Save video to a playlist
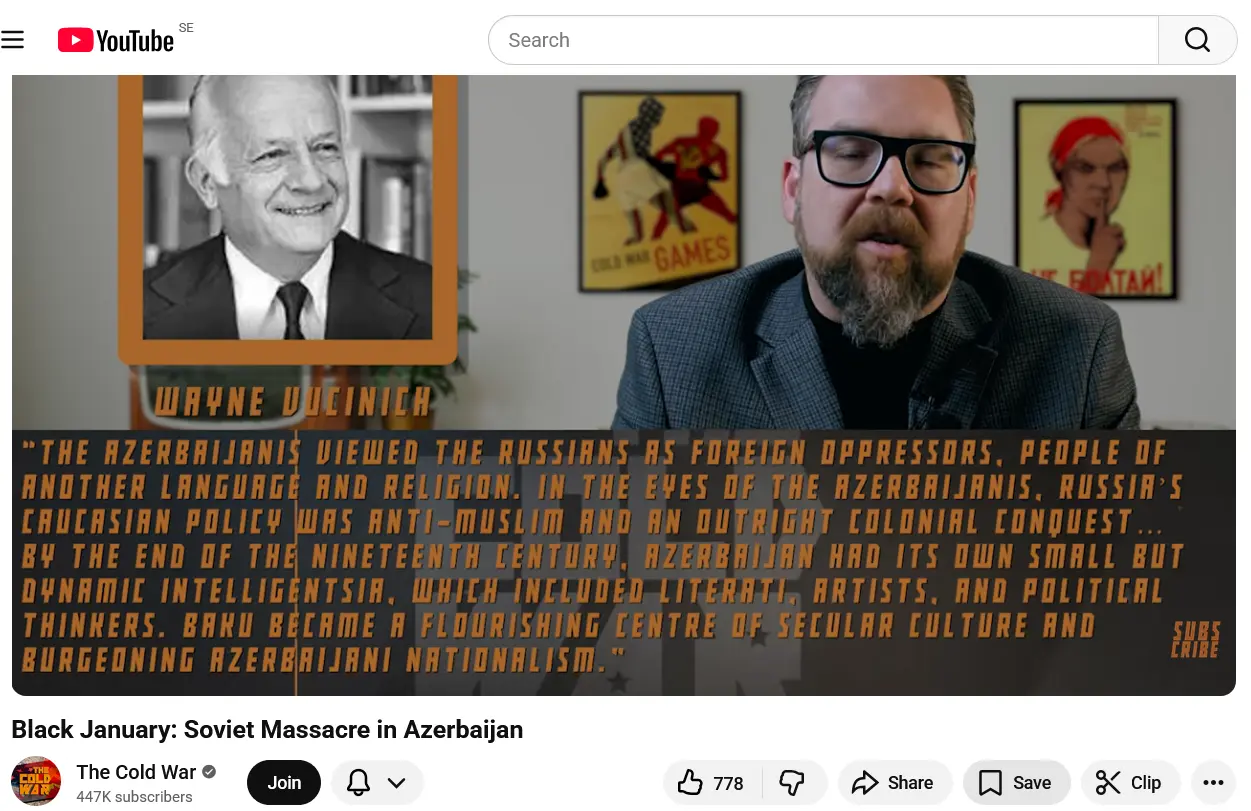This screenshot has width=1251, height=811. coord(1016,783)
